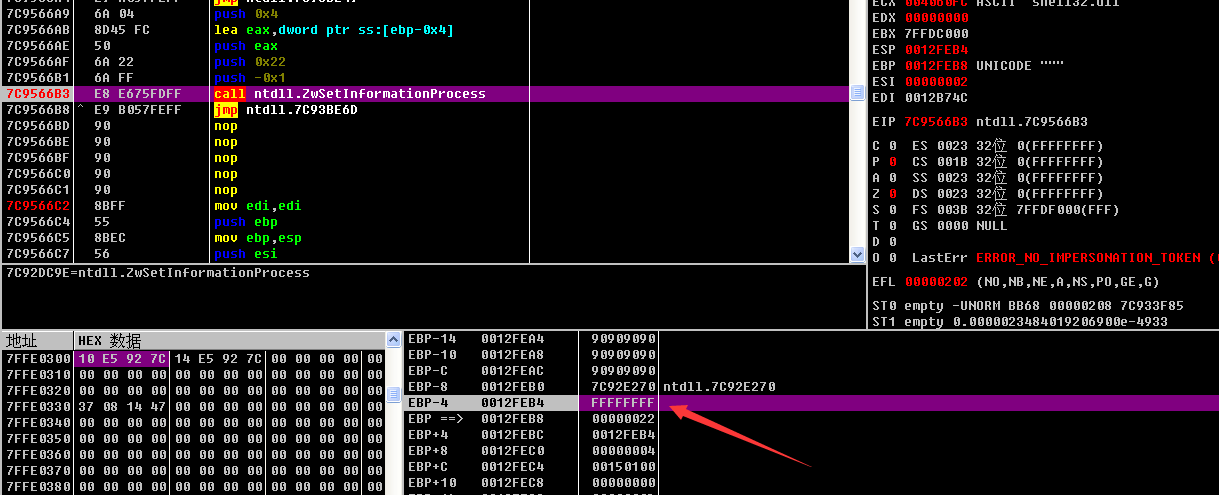This screenshot has height=495, width=1219.
Task: Click the HEX 数据 column header
Action: click(110, 341)
